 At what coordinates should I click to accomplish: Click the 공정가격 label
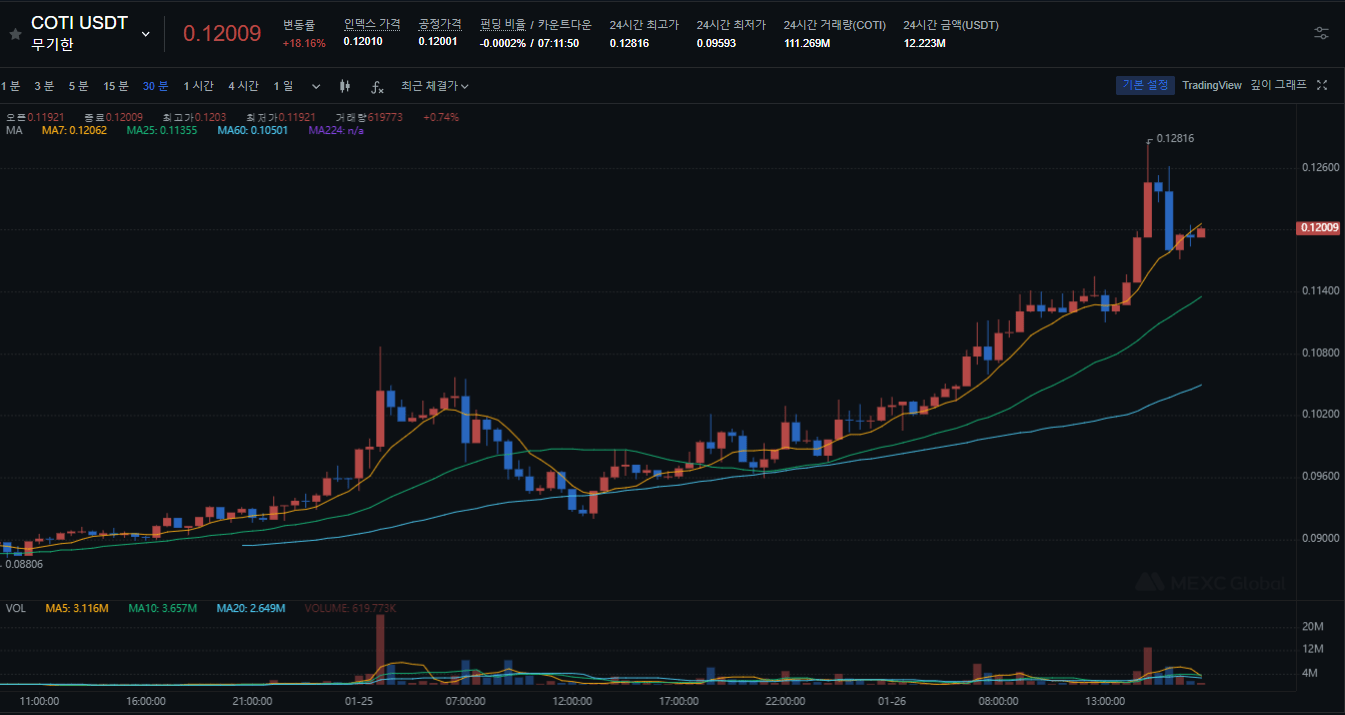click(440, 24)
